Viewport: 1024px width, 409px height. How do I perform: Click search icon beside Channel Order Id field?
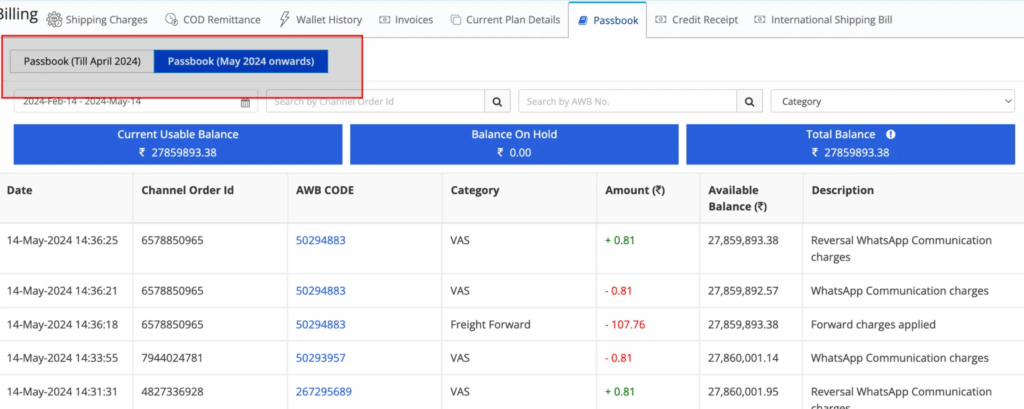coord(497,101)
